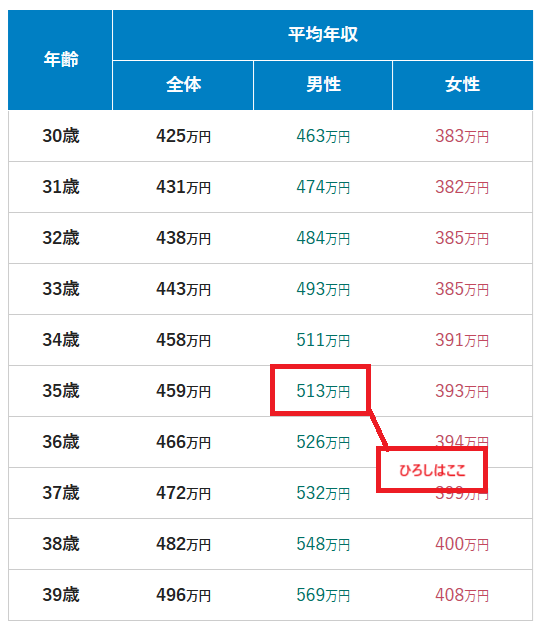Select the 男性 column header
The image size is (542, 634).
click(323, 85)
